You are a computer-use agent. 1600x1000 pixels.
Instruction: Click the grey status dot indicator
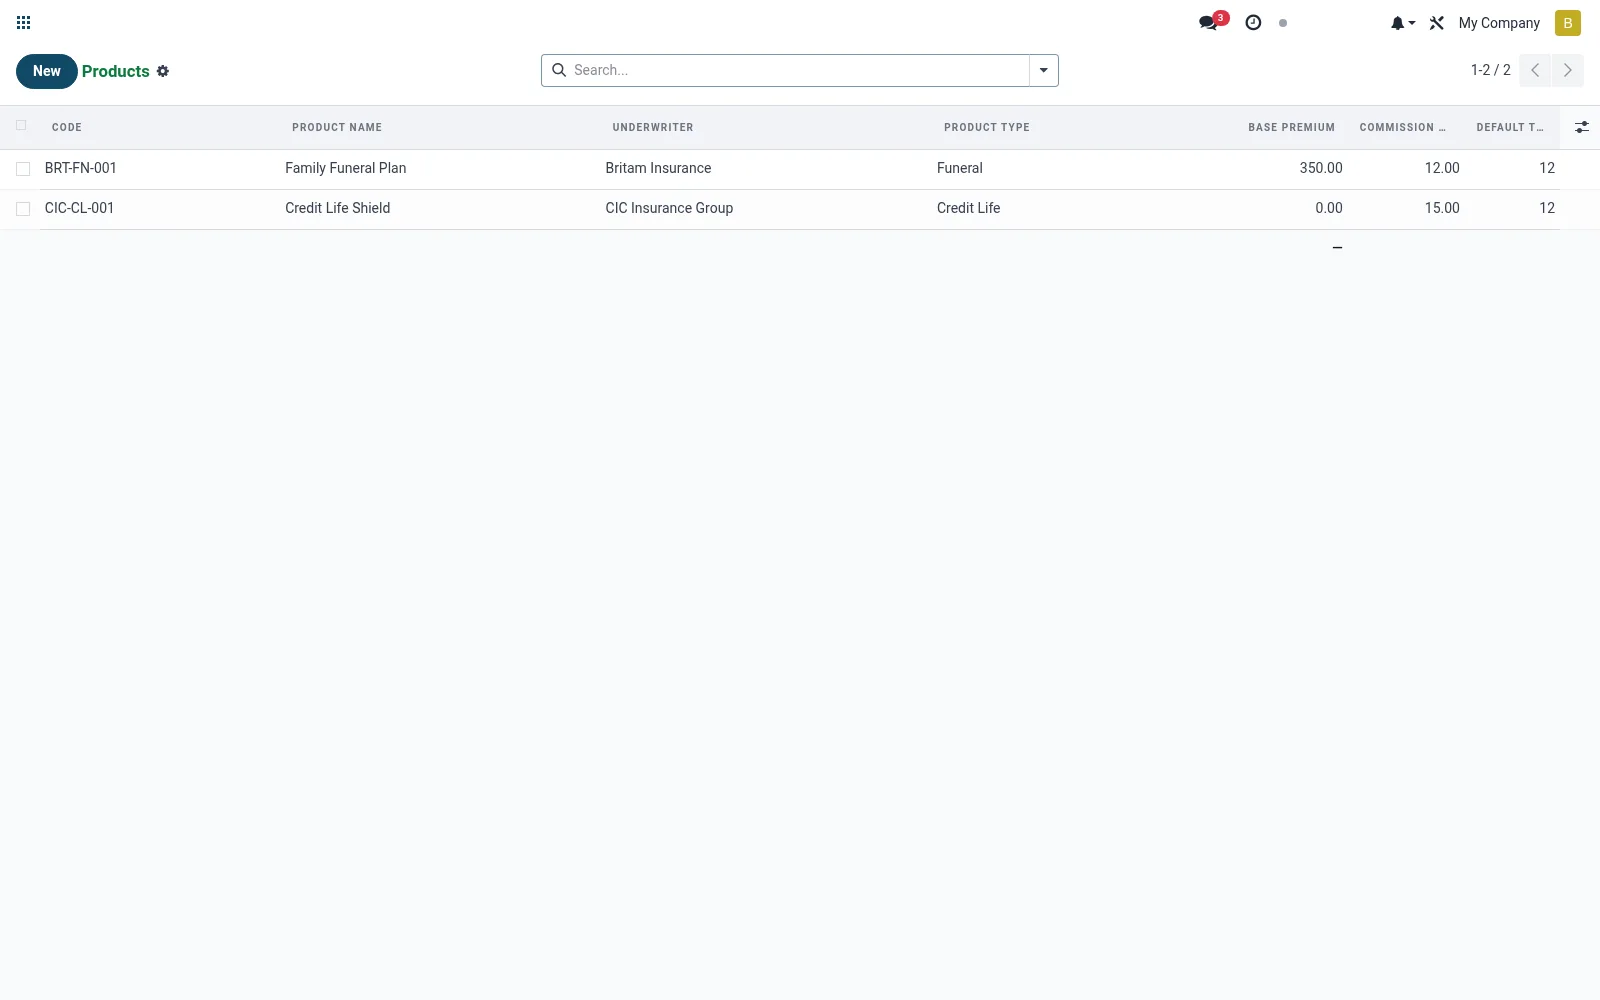point(1283,23)
